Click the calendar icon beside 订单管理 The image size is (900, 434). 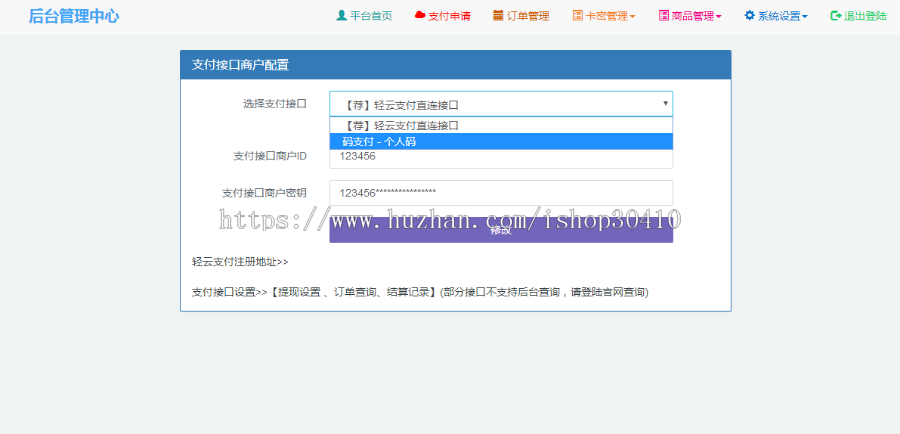tap(498, 16)
